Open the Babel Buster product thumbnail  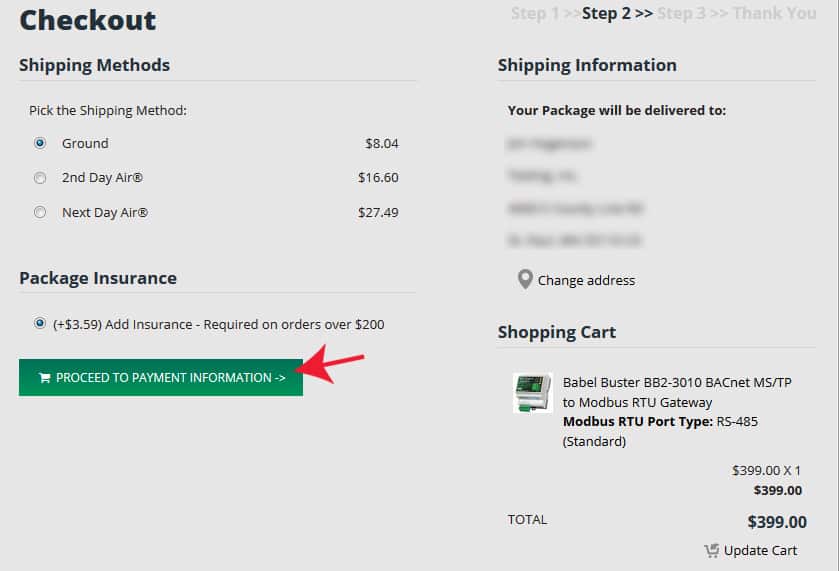pyautogui.click(x=532, y=393)
